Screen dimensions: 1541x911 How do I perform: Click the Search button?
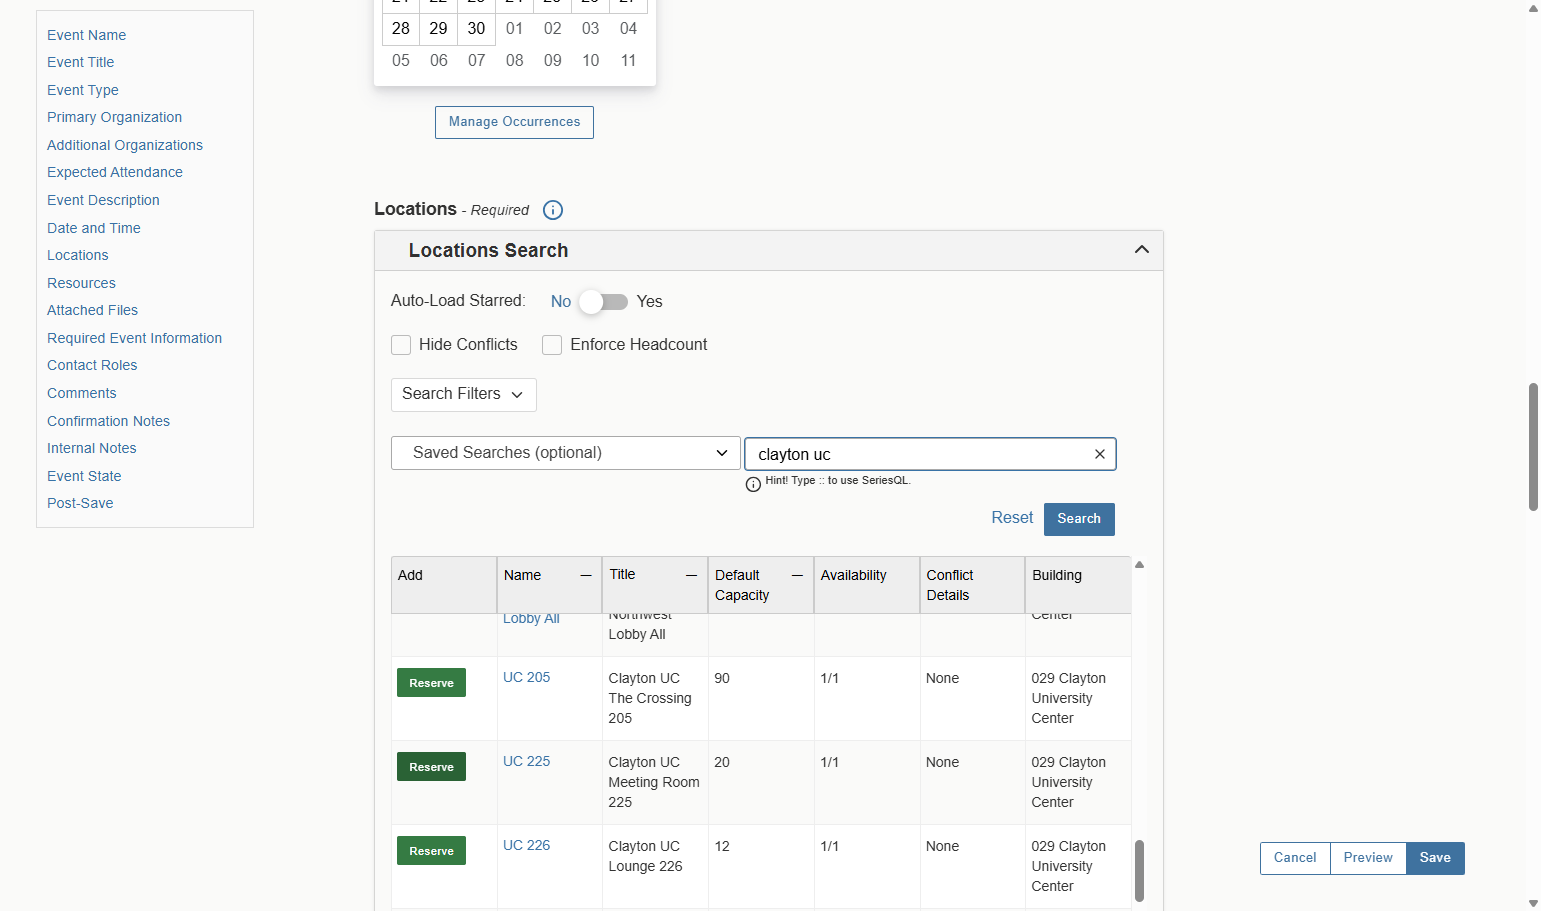point(1079,519)
